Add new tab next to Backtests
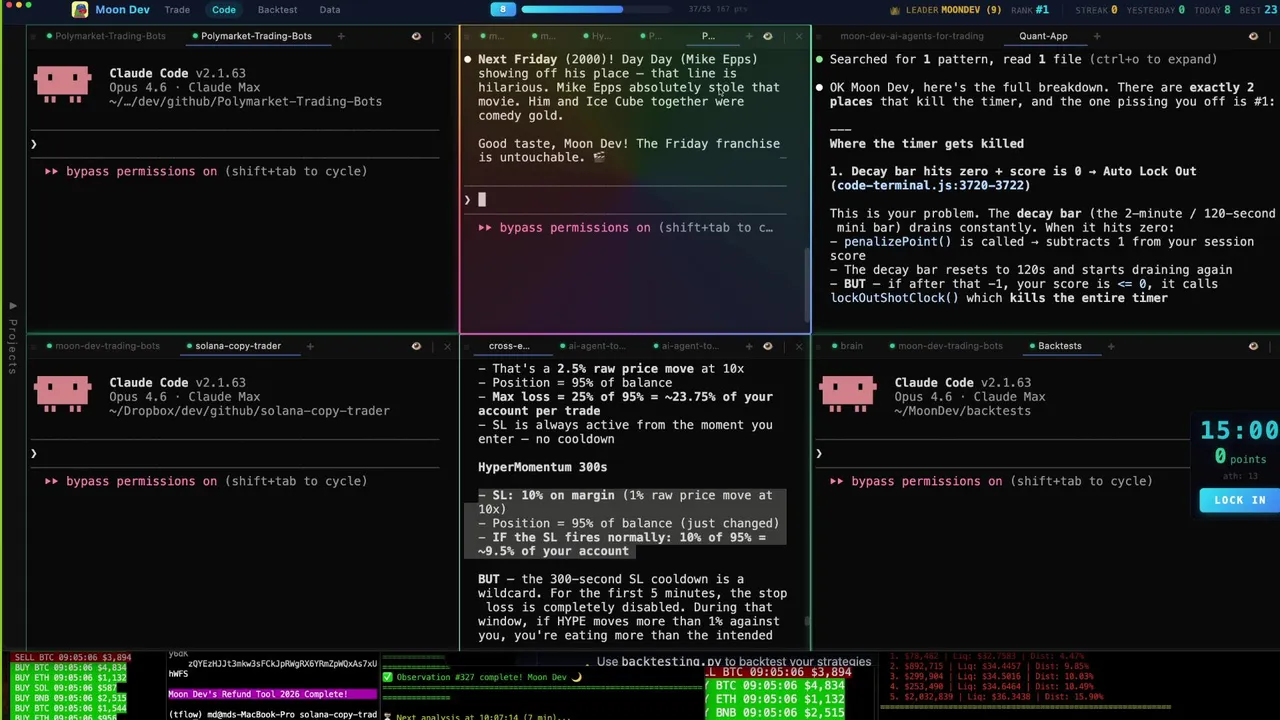Image resolution: width=1280 pixels, height=720 pixels. click(1109, 346)
